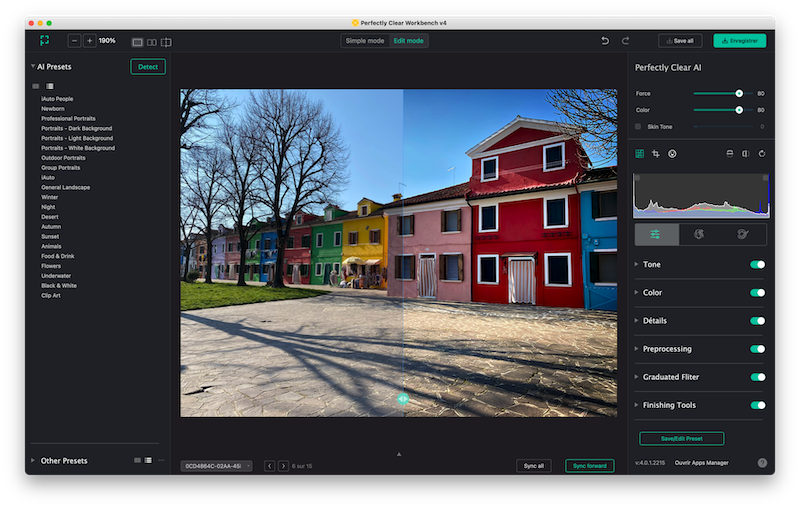This screenshot has width=800, height=508.
Task: Open the right tab above the Tone section
Action: pyautogui.click(x=743, y=234)
